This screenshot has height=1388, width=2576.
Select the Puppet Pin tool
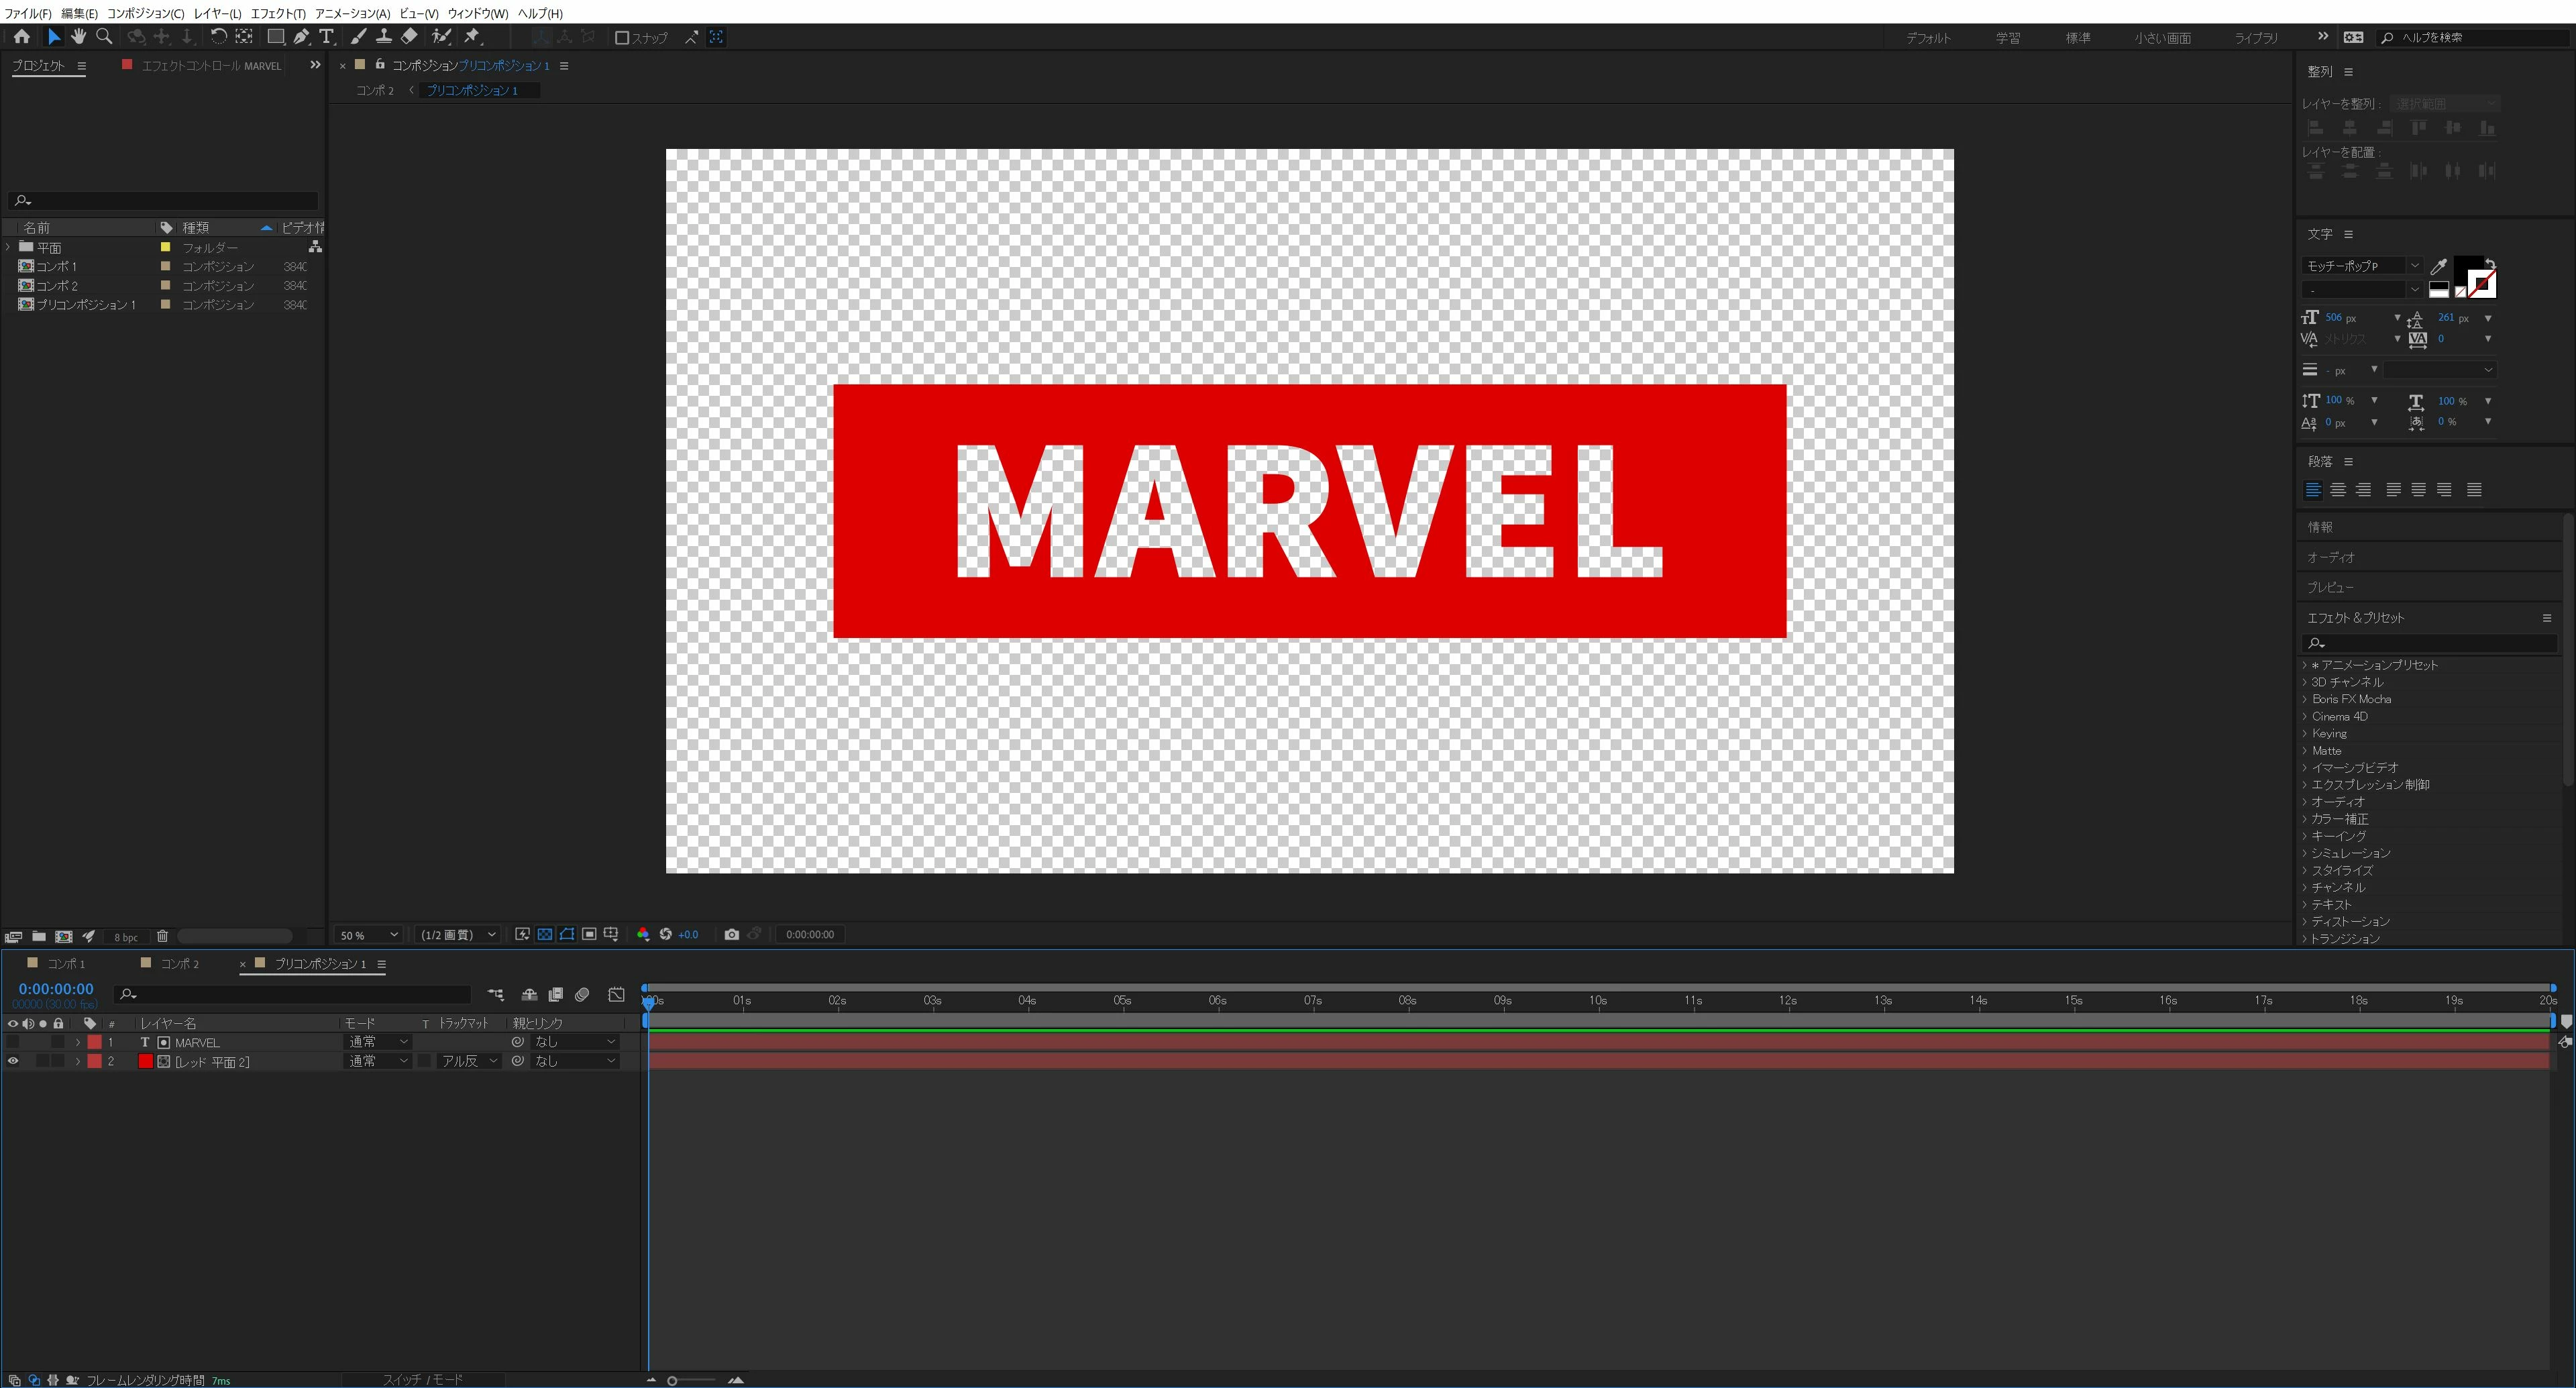pyautogui.click(x=472, y=37)
